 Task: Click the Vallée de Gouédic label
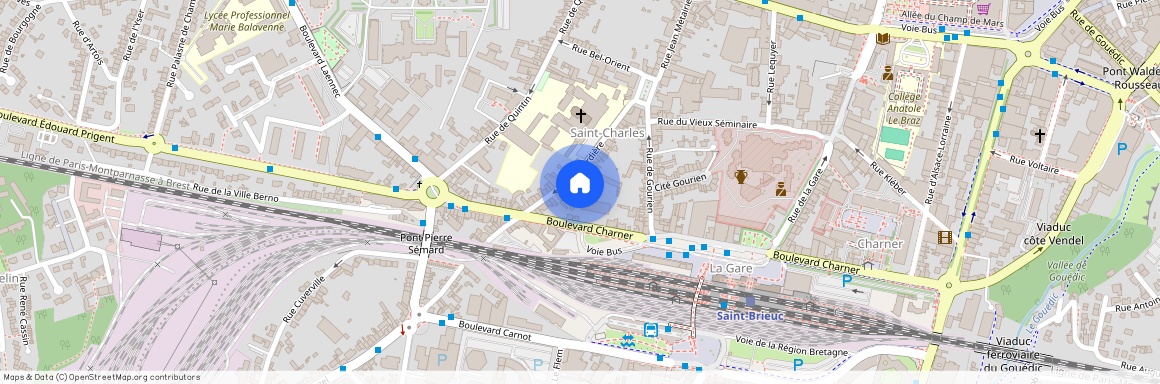(x=1068, y=271)
